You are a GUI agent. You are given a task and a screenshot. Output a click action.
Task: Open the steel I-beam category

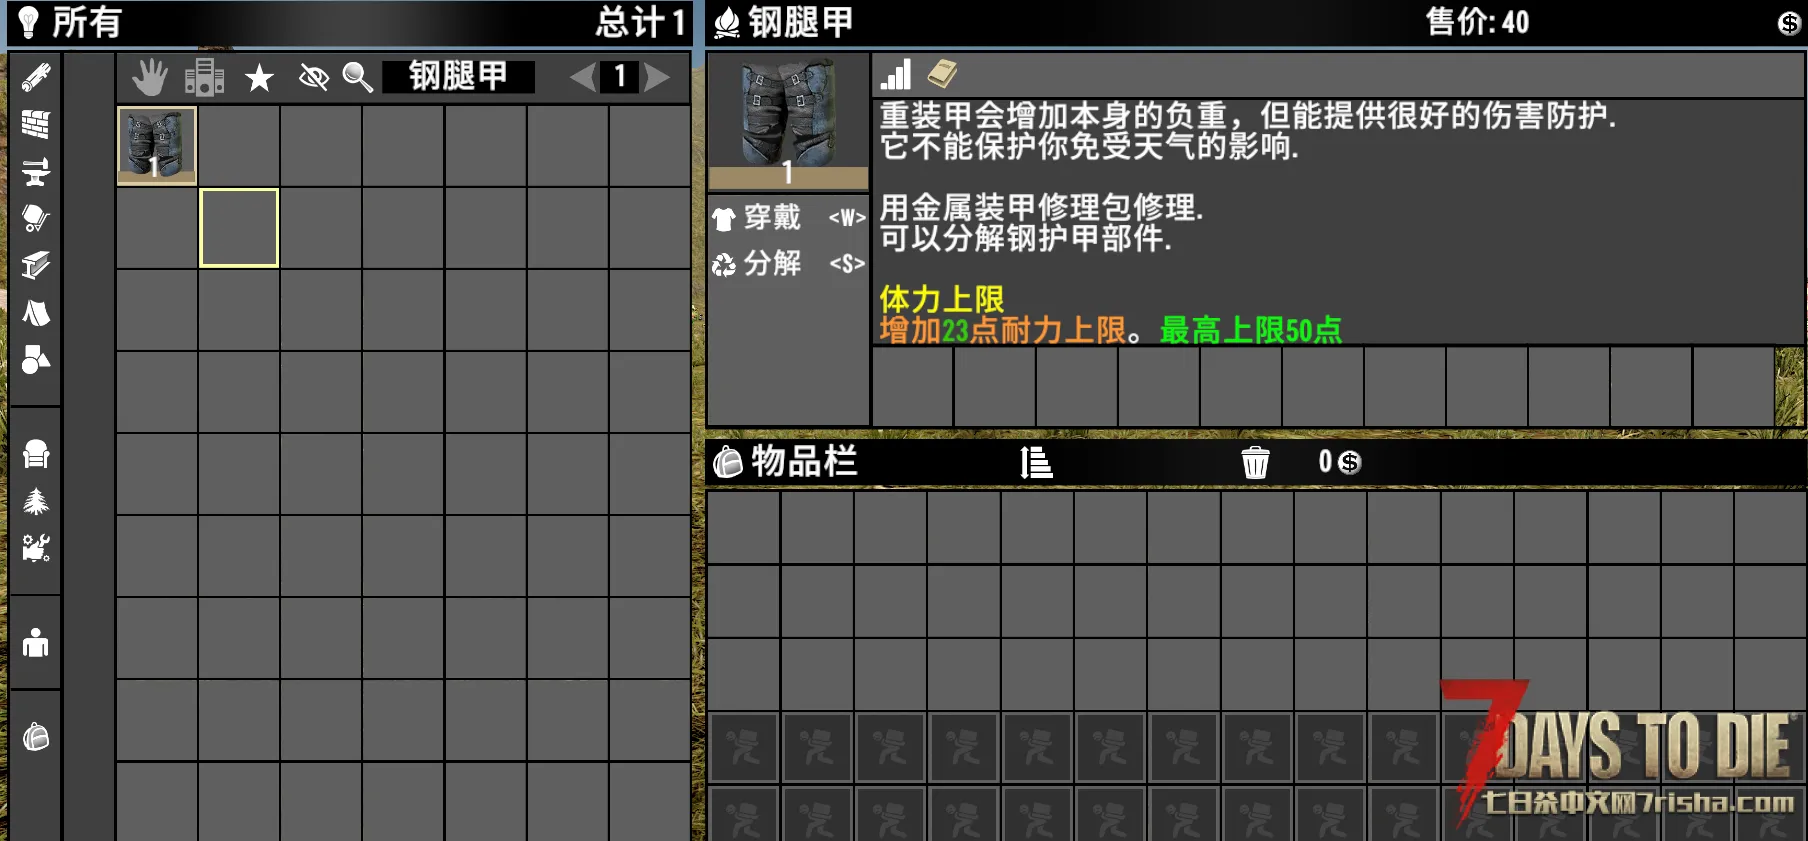(36, 265)
